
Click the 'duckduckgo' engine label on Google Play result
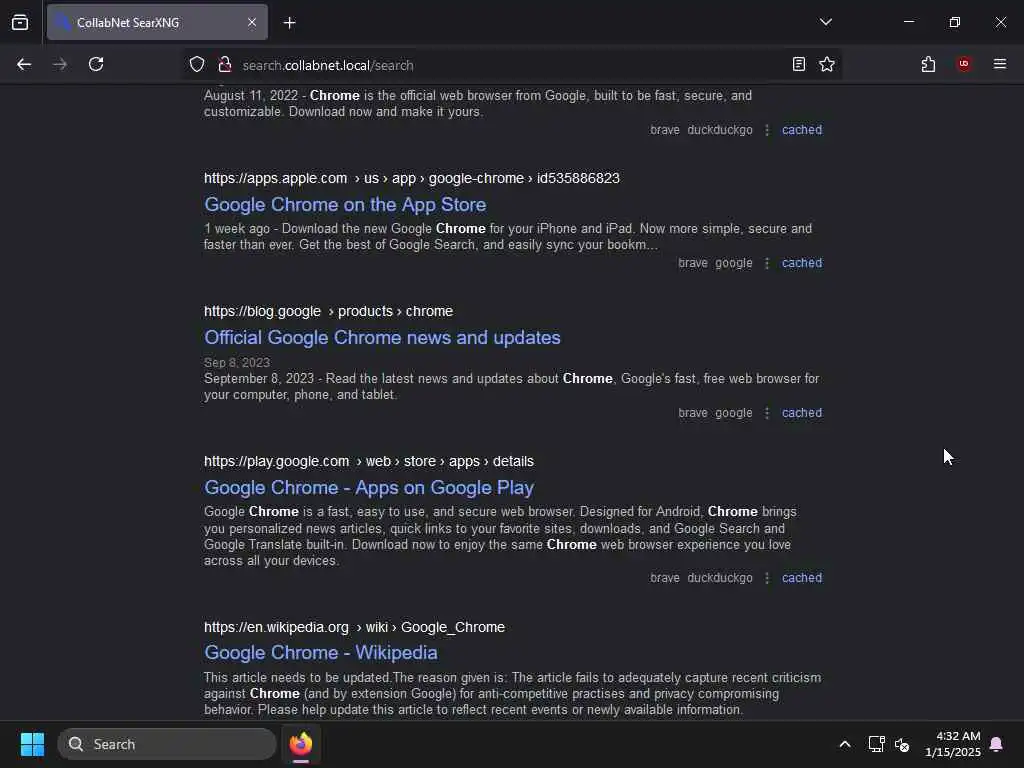[x=720, y=578]
